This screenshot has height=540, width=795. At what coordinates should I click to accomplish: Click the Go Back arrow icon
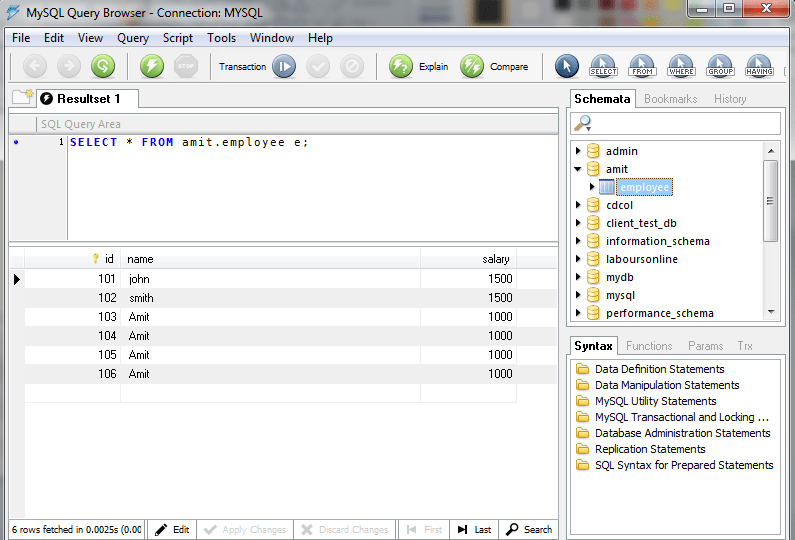34,66
